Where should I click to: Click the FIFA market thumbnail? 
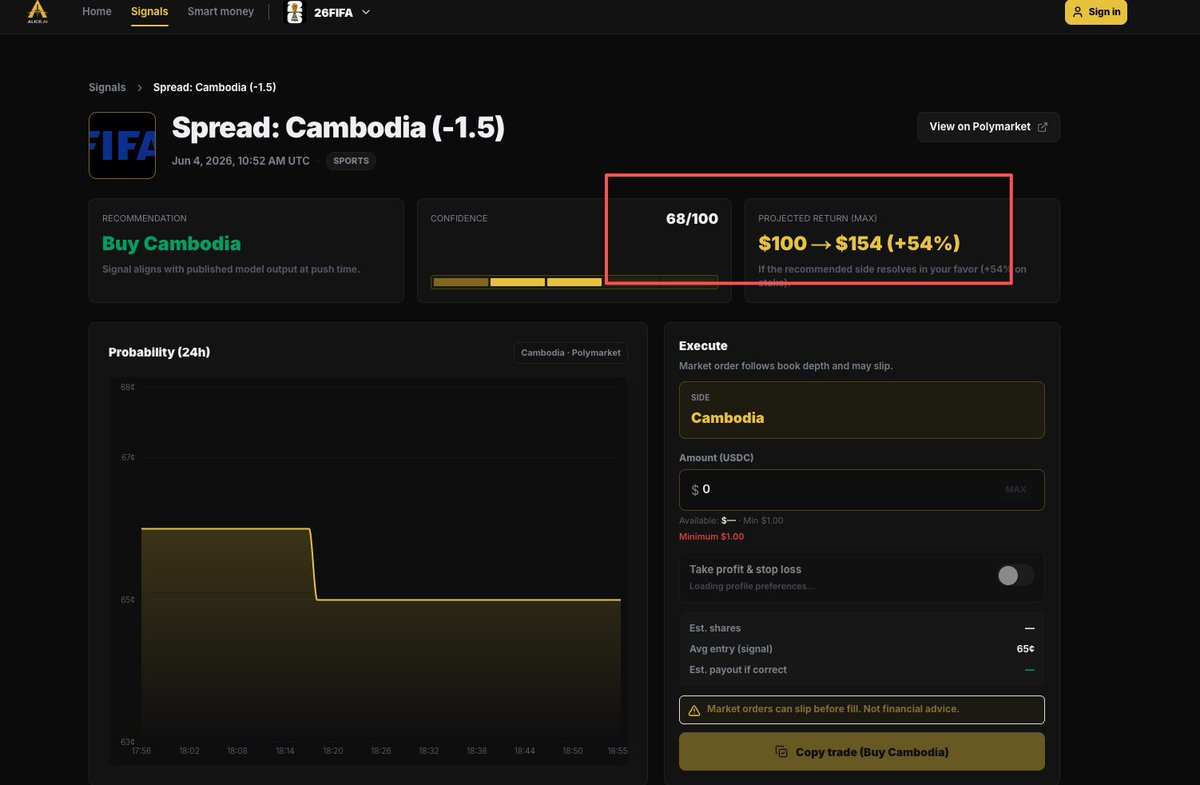(122, 145)
